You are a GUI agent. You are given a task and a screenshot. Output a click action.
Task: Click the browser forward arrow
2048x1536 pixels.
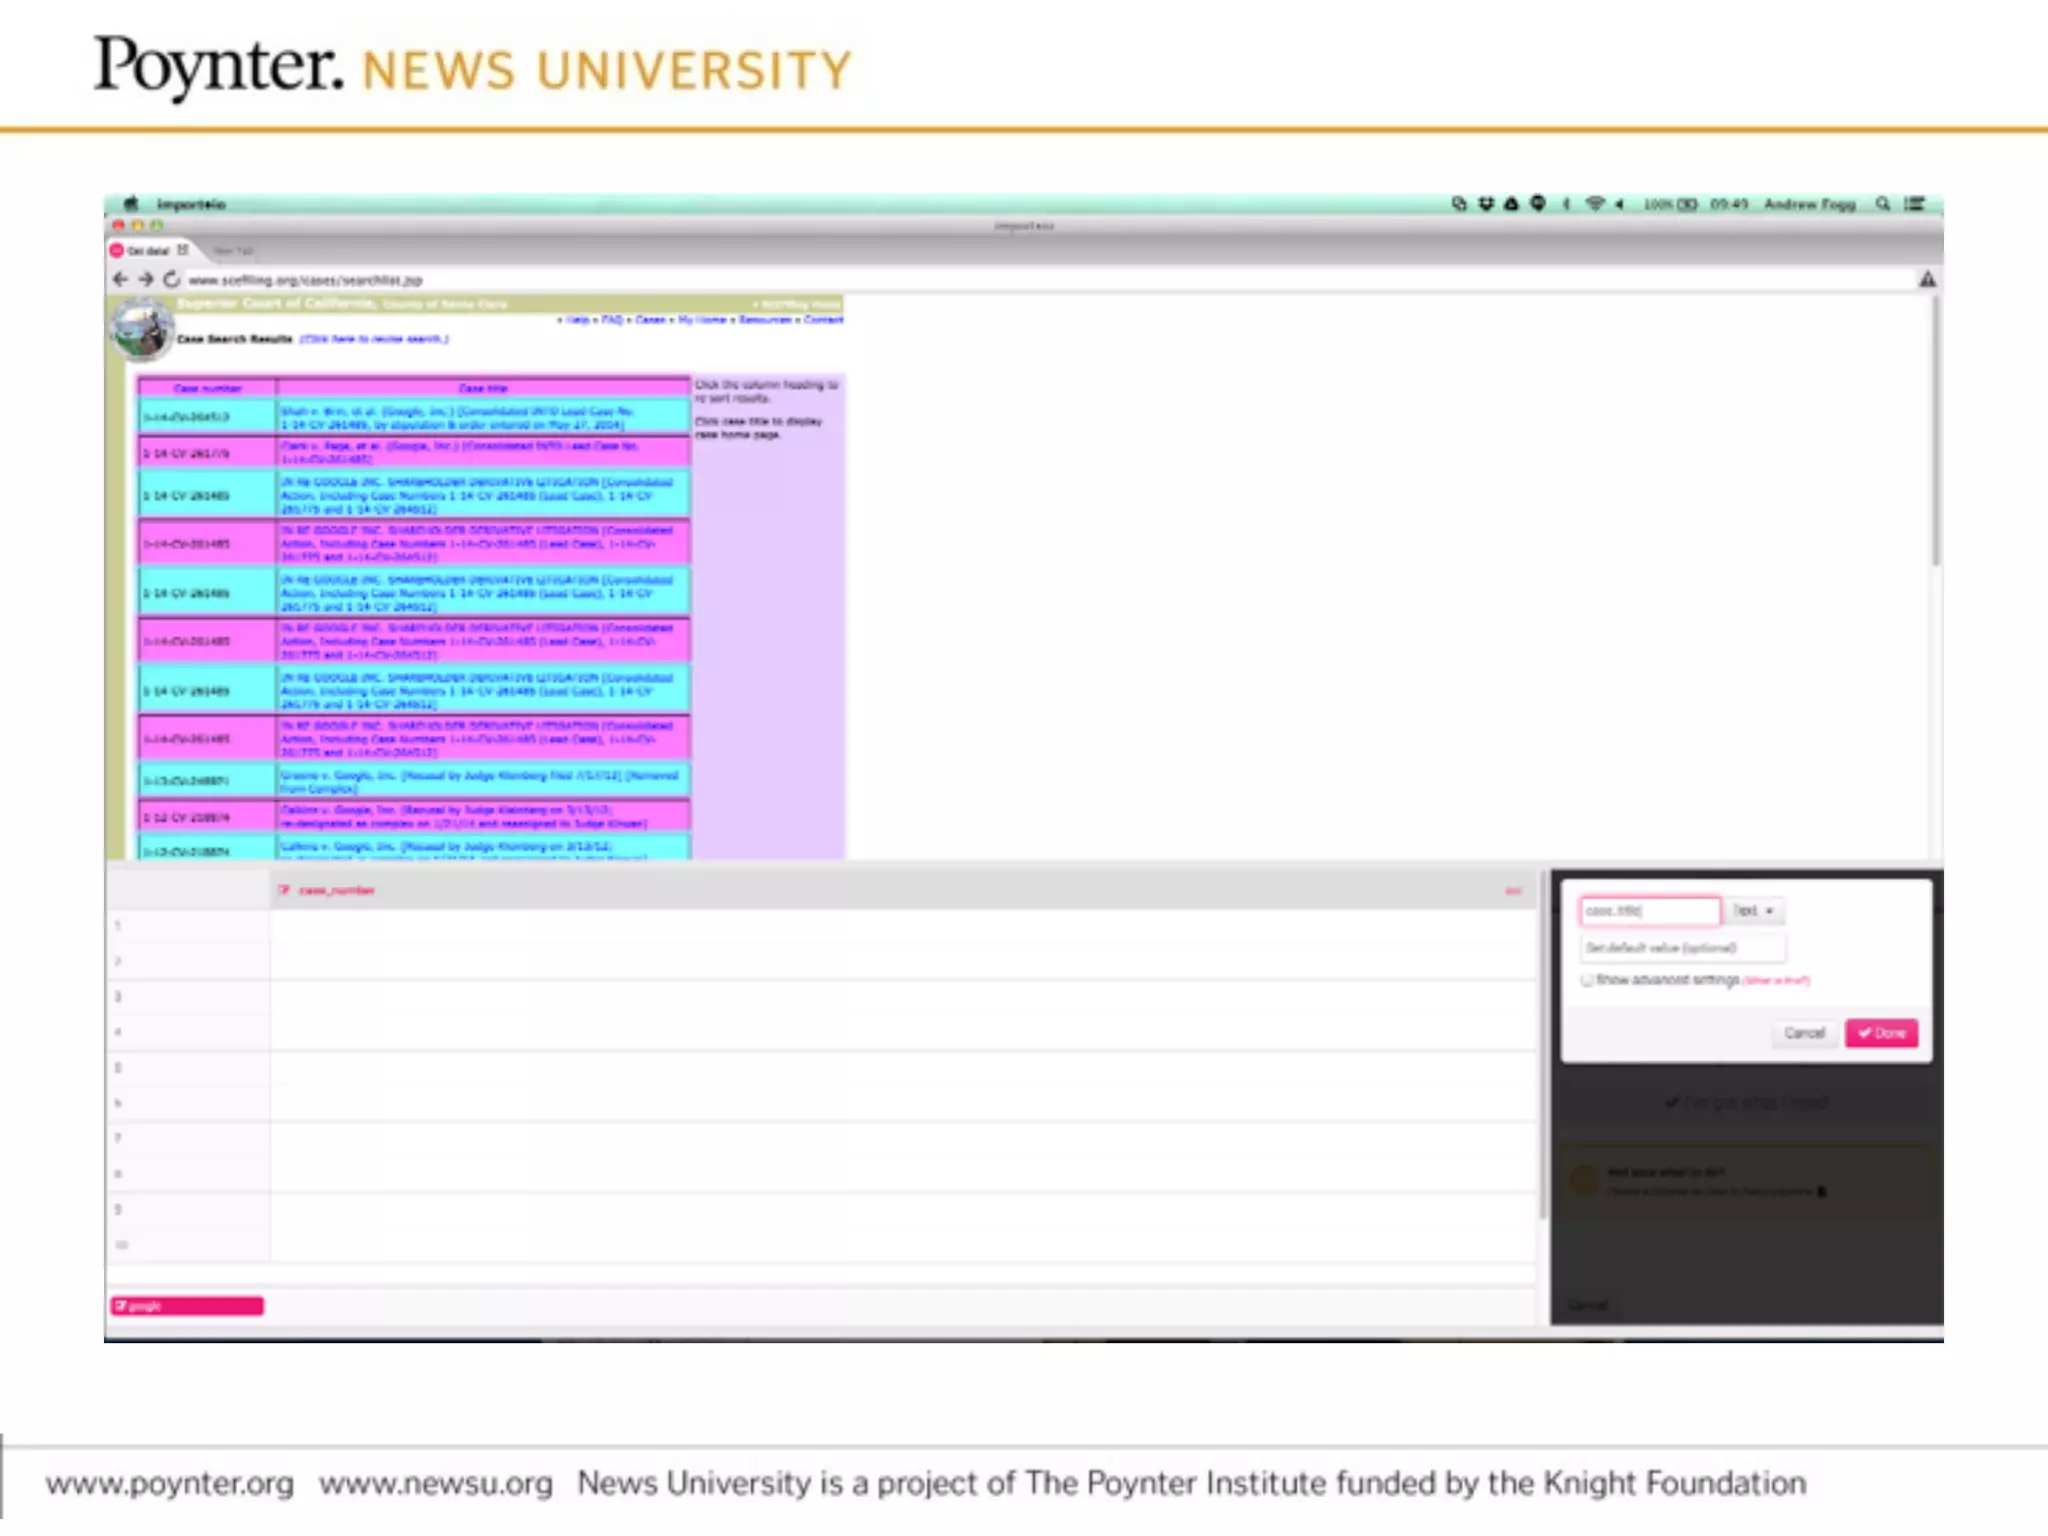pyautogui.click(x=146, y=279)
